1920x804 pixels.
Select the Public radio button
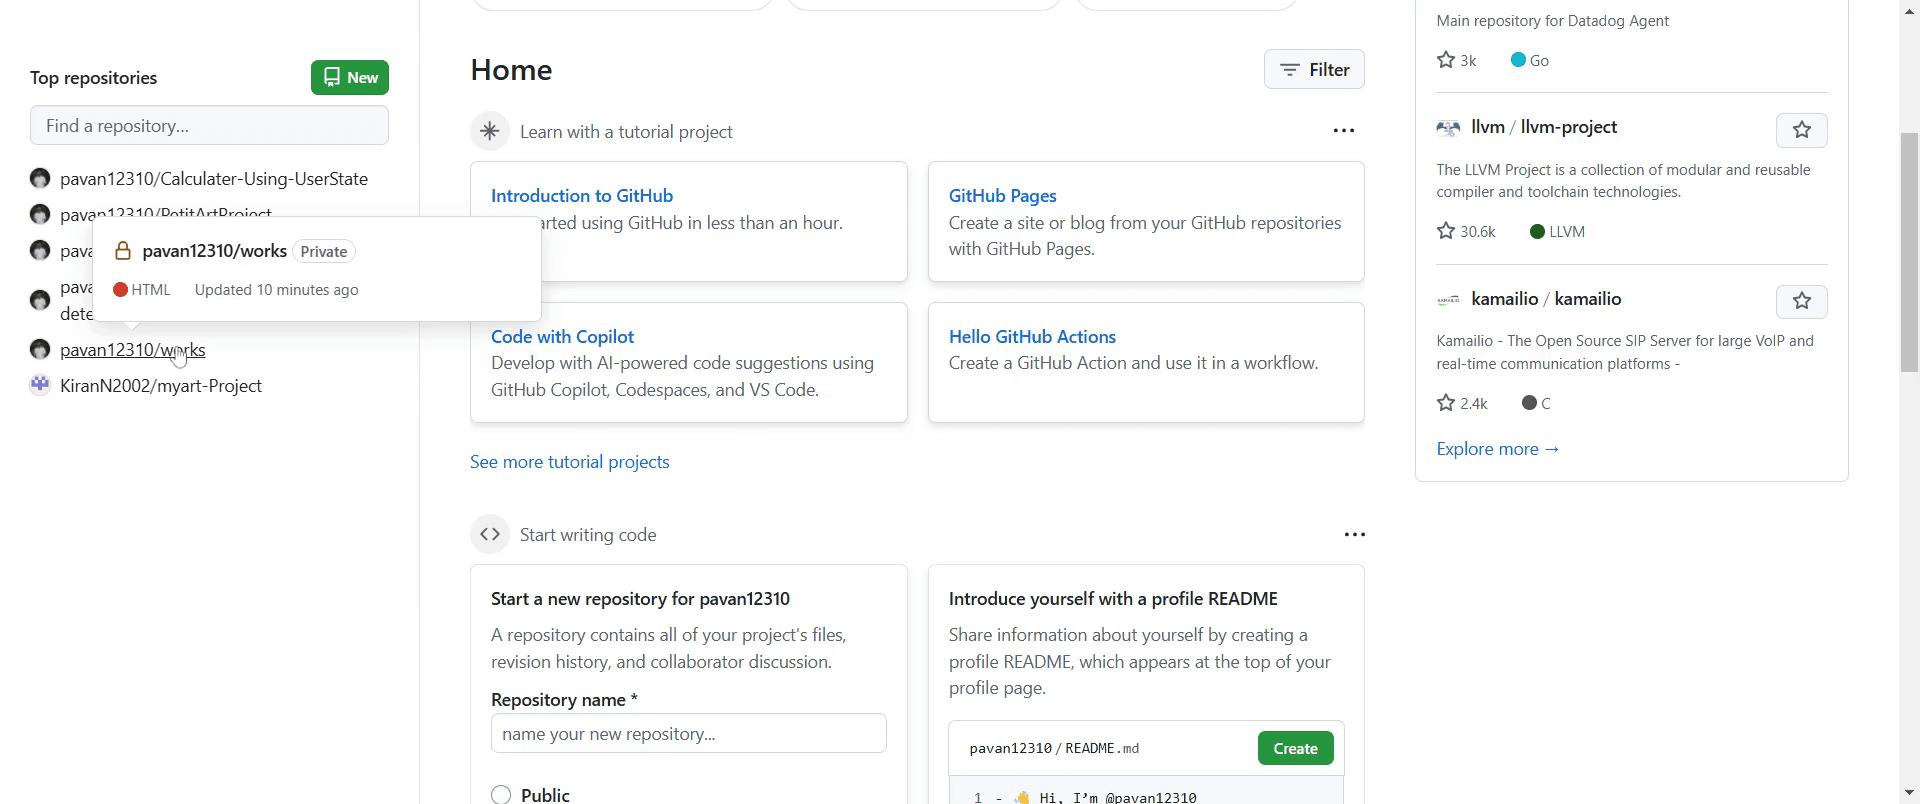[x=501, y=795]
